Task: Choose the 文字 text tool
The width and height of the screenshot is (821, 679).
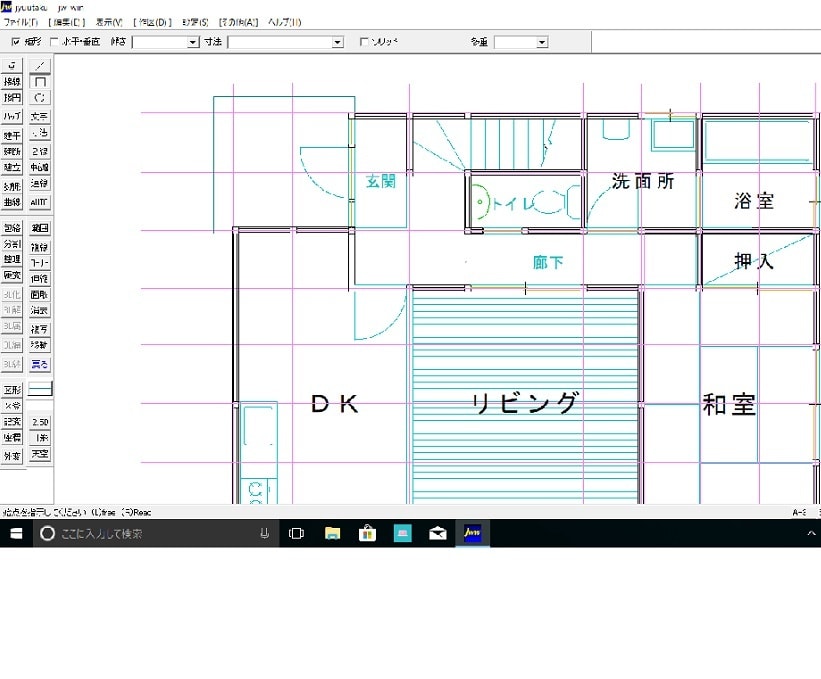Action: [x=40, y=116]
